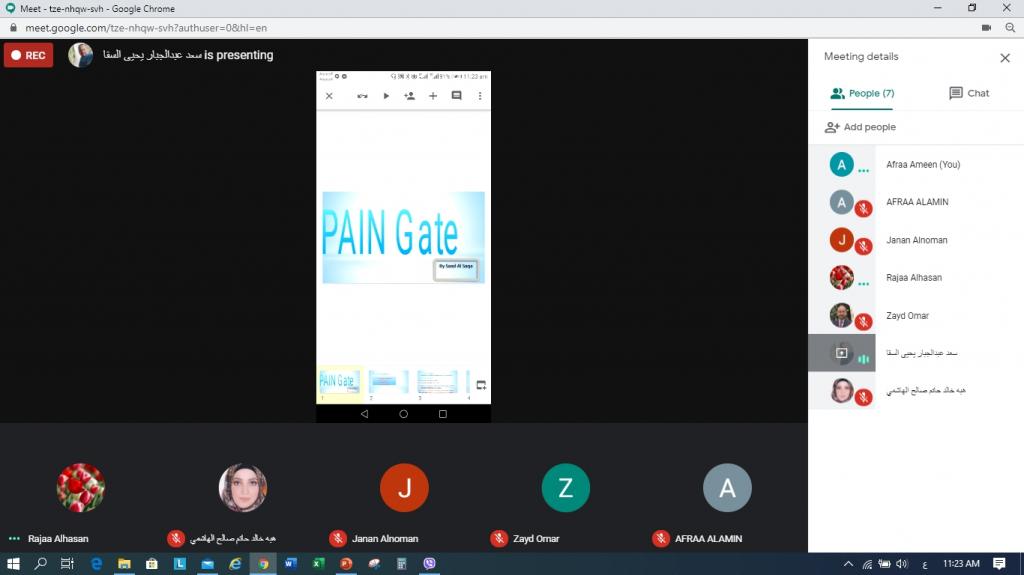Image resolution: width=1024 pixels, height=575 pixels.
Task: Click camera icon in Chrome address bar
Action: coord(986,28)
